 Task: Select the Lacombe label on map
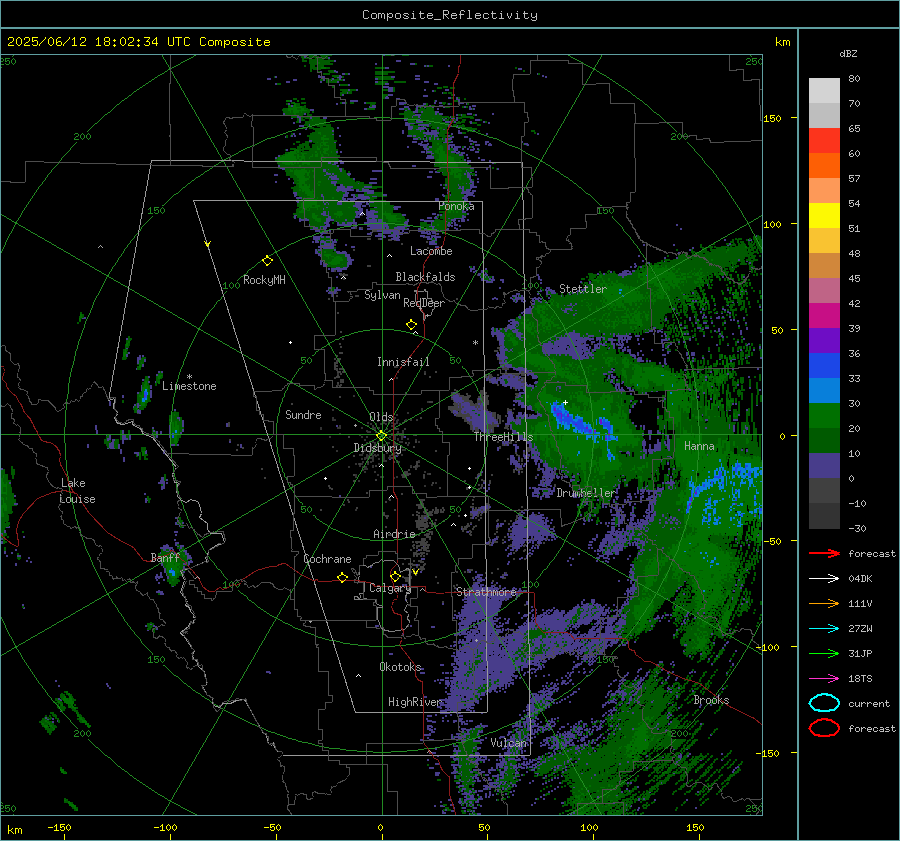click(431, 251)
